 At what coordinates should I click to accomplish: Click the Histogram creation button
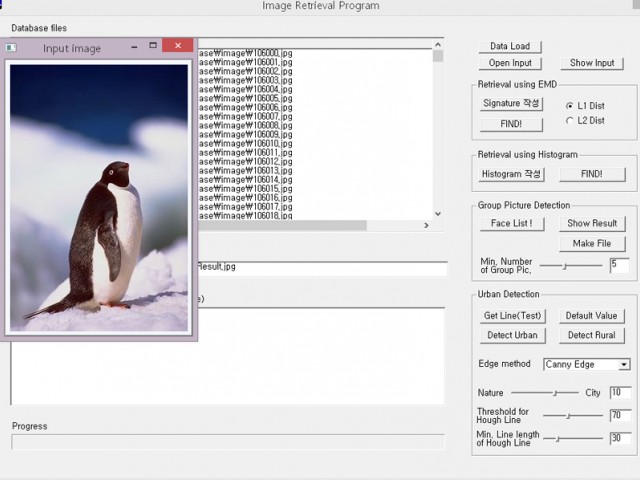(510, 174)
